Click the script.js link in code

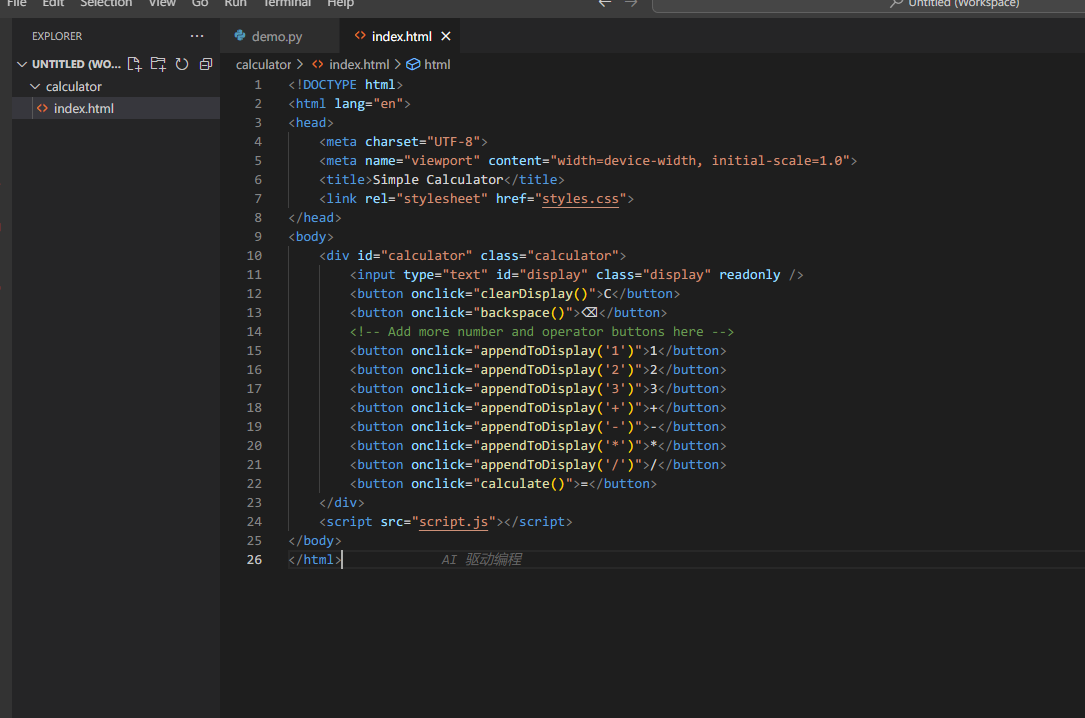[x=453, y=521]
